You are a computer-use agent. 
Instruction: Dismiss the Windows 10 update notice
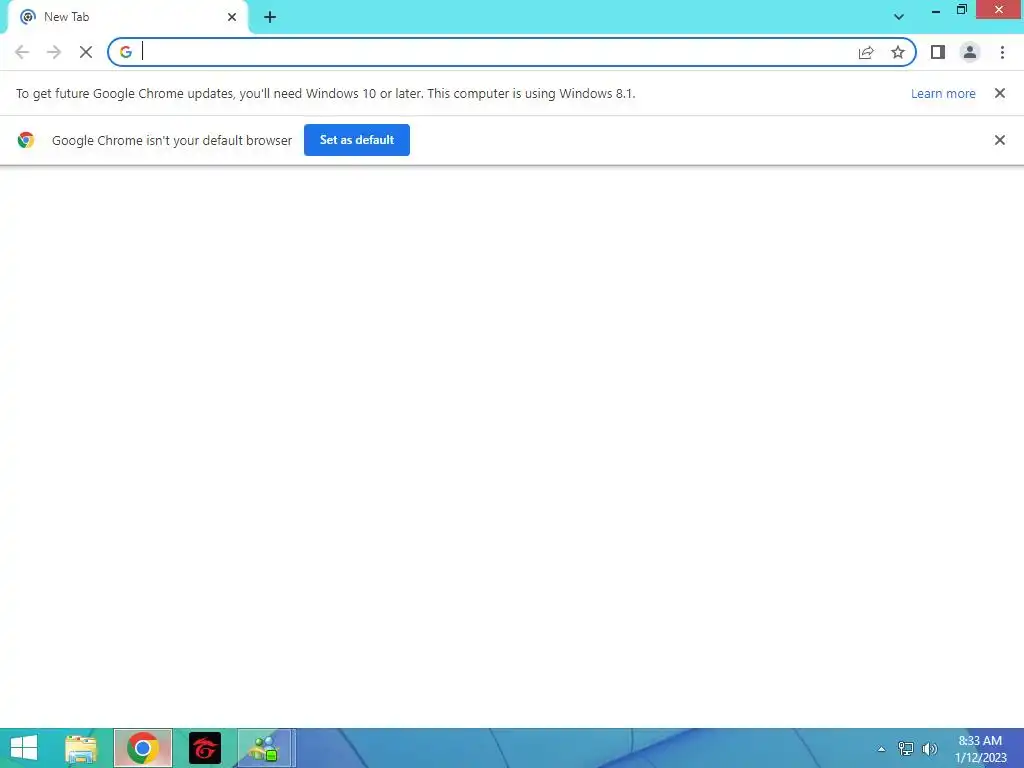[x=999, y=93]
